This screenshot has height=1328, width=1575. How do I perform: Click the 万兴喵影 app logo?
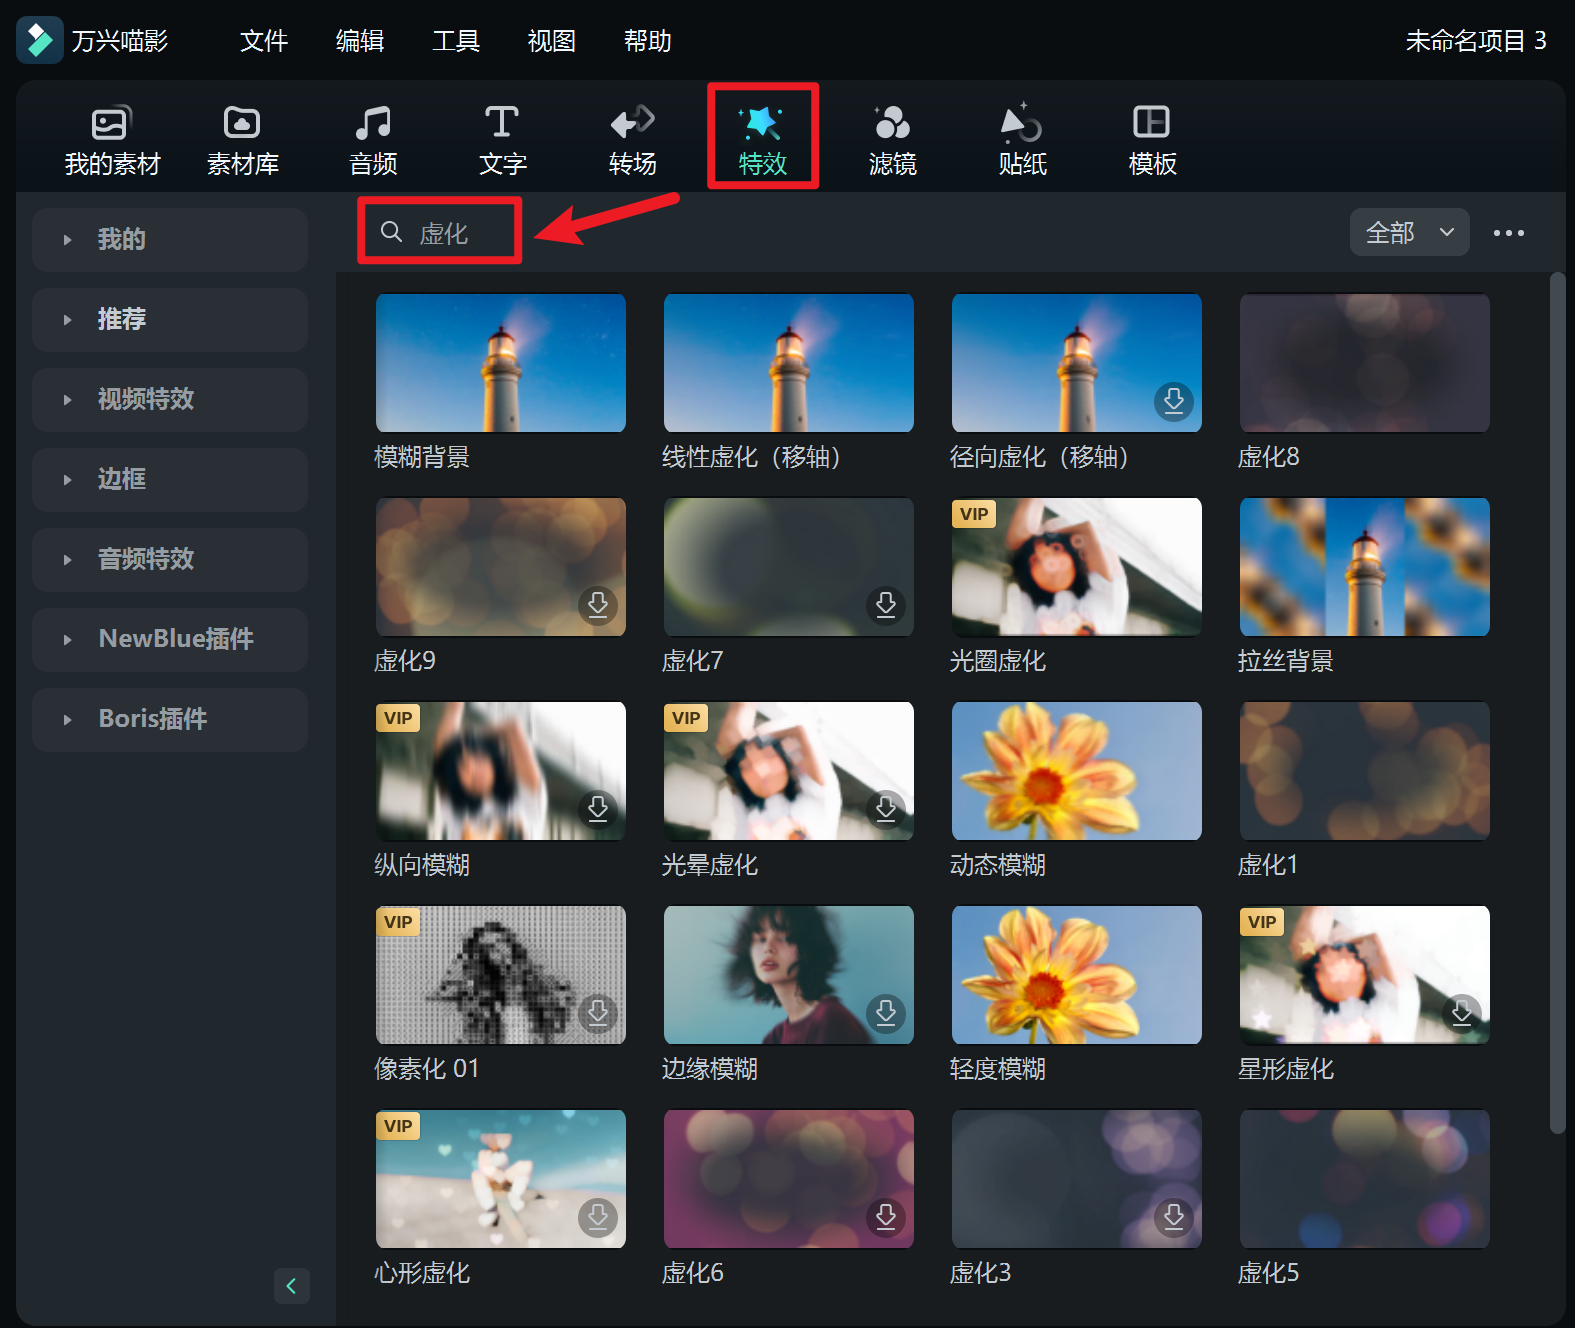click(40, 40)
